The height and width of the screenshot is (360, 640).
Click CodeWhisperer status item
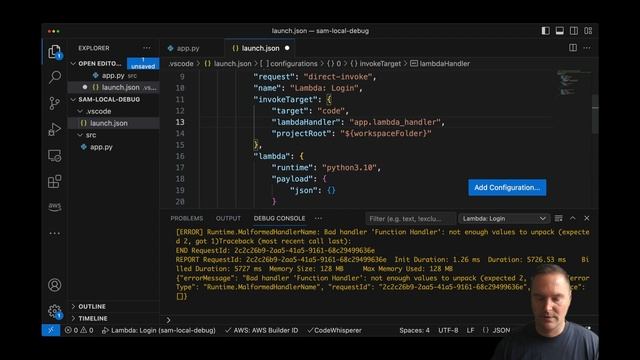(334, 330)
